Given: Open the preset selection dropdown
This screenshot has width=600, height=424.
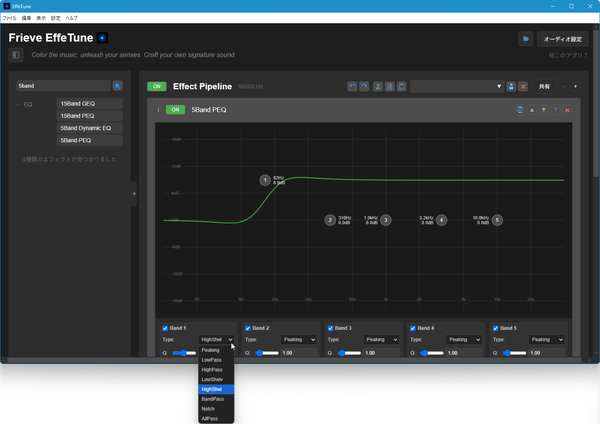Looking at the screenshot, I should point(457,86).
